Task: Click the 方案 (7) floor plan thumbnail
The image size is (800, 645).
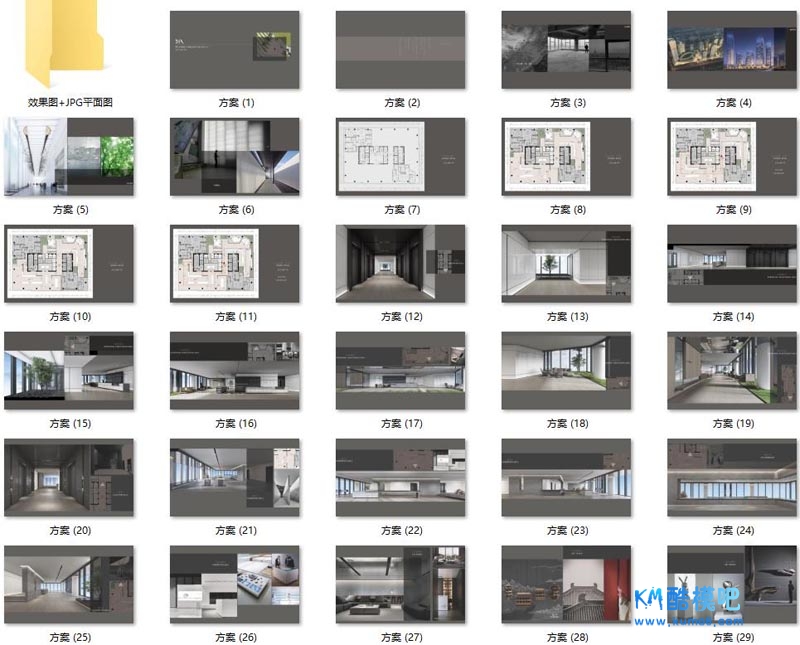Action: click(x=400, y=157)
